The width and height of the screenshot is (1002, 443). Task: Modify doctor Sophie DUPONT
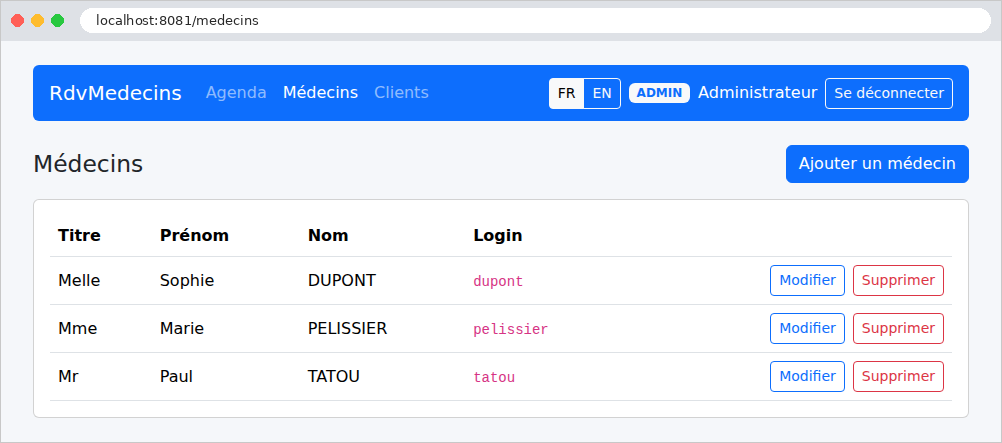808,280
